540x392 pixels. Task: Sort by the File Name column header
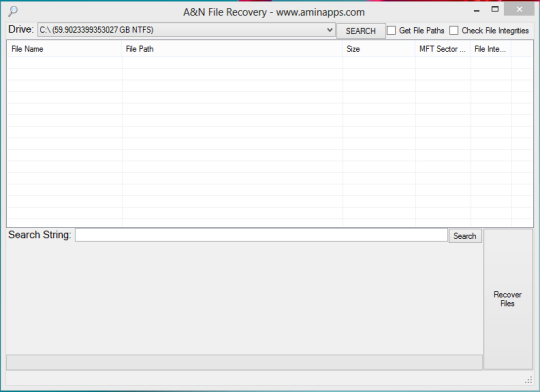click(64, 49)
